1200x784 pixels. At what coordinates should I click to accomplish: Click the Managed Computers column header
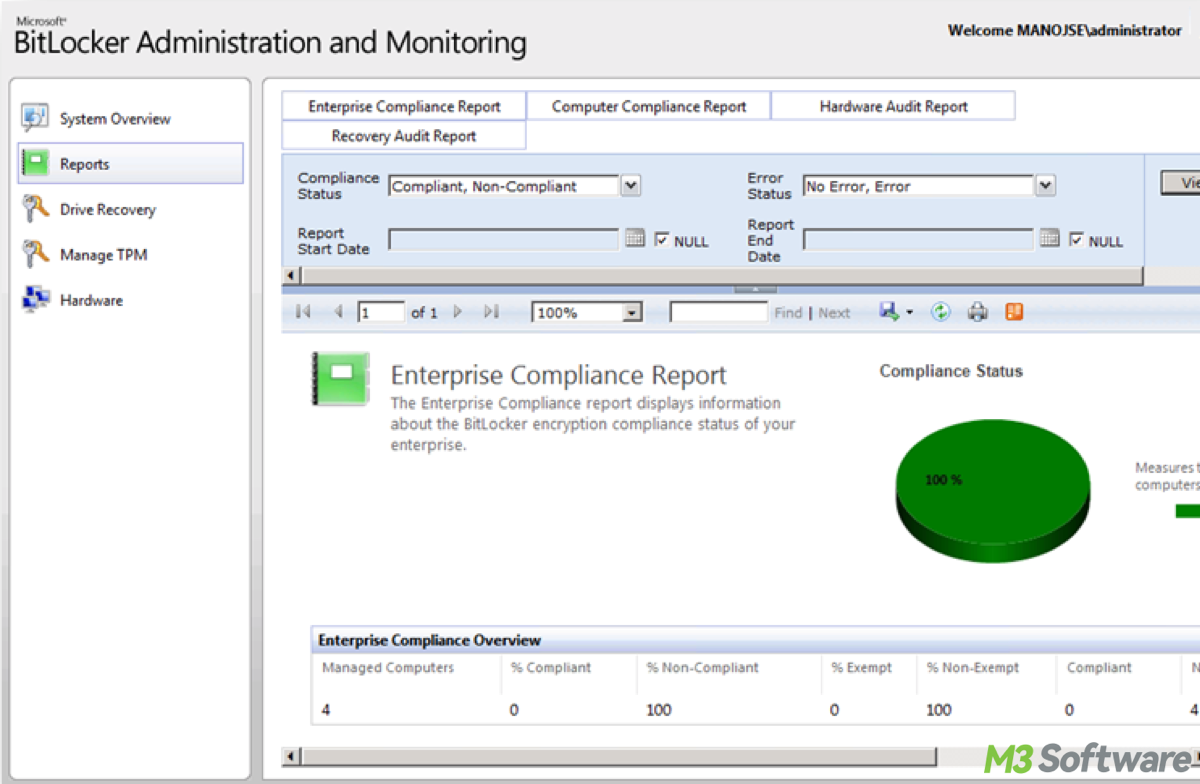tap(388, 668)
